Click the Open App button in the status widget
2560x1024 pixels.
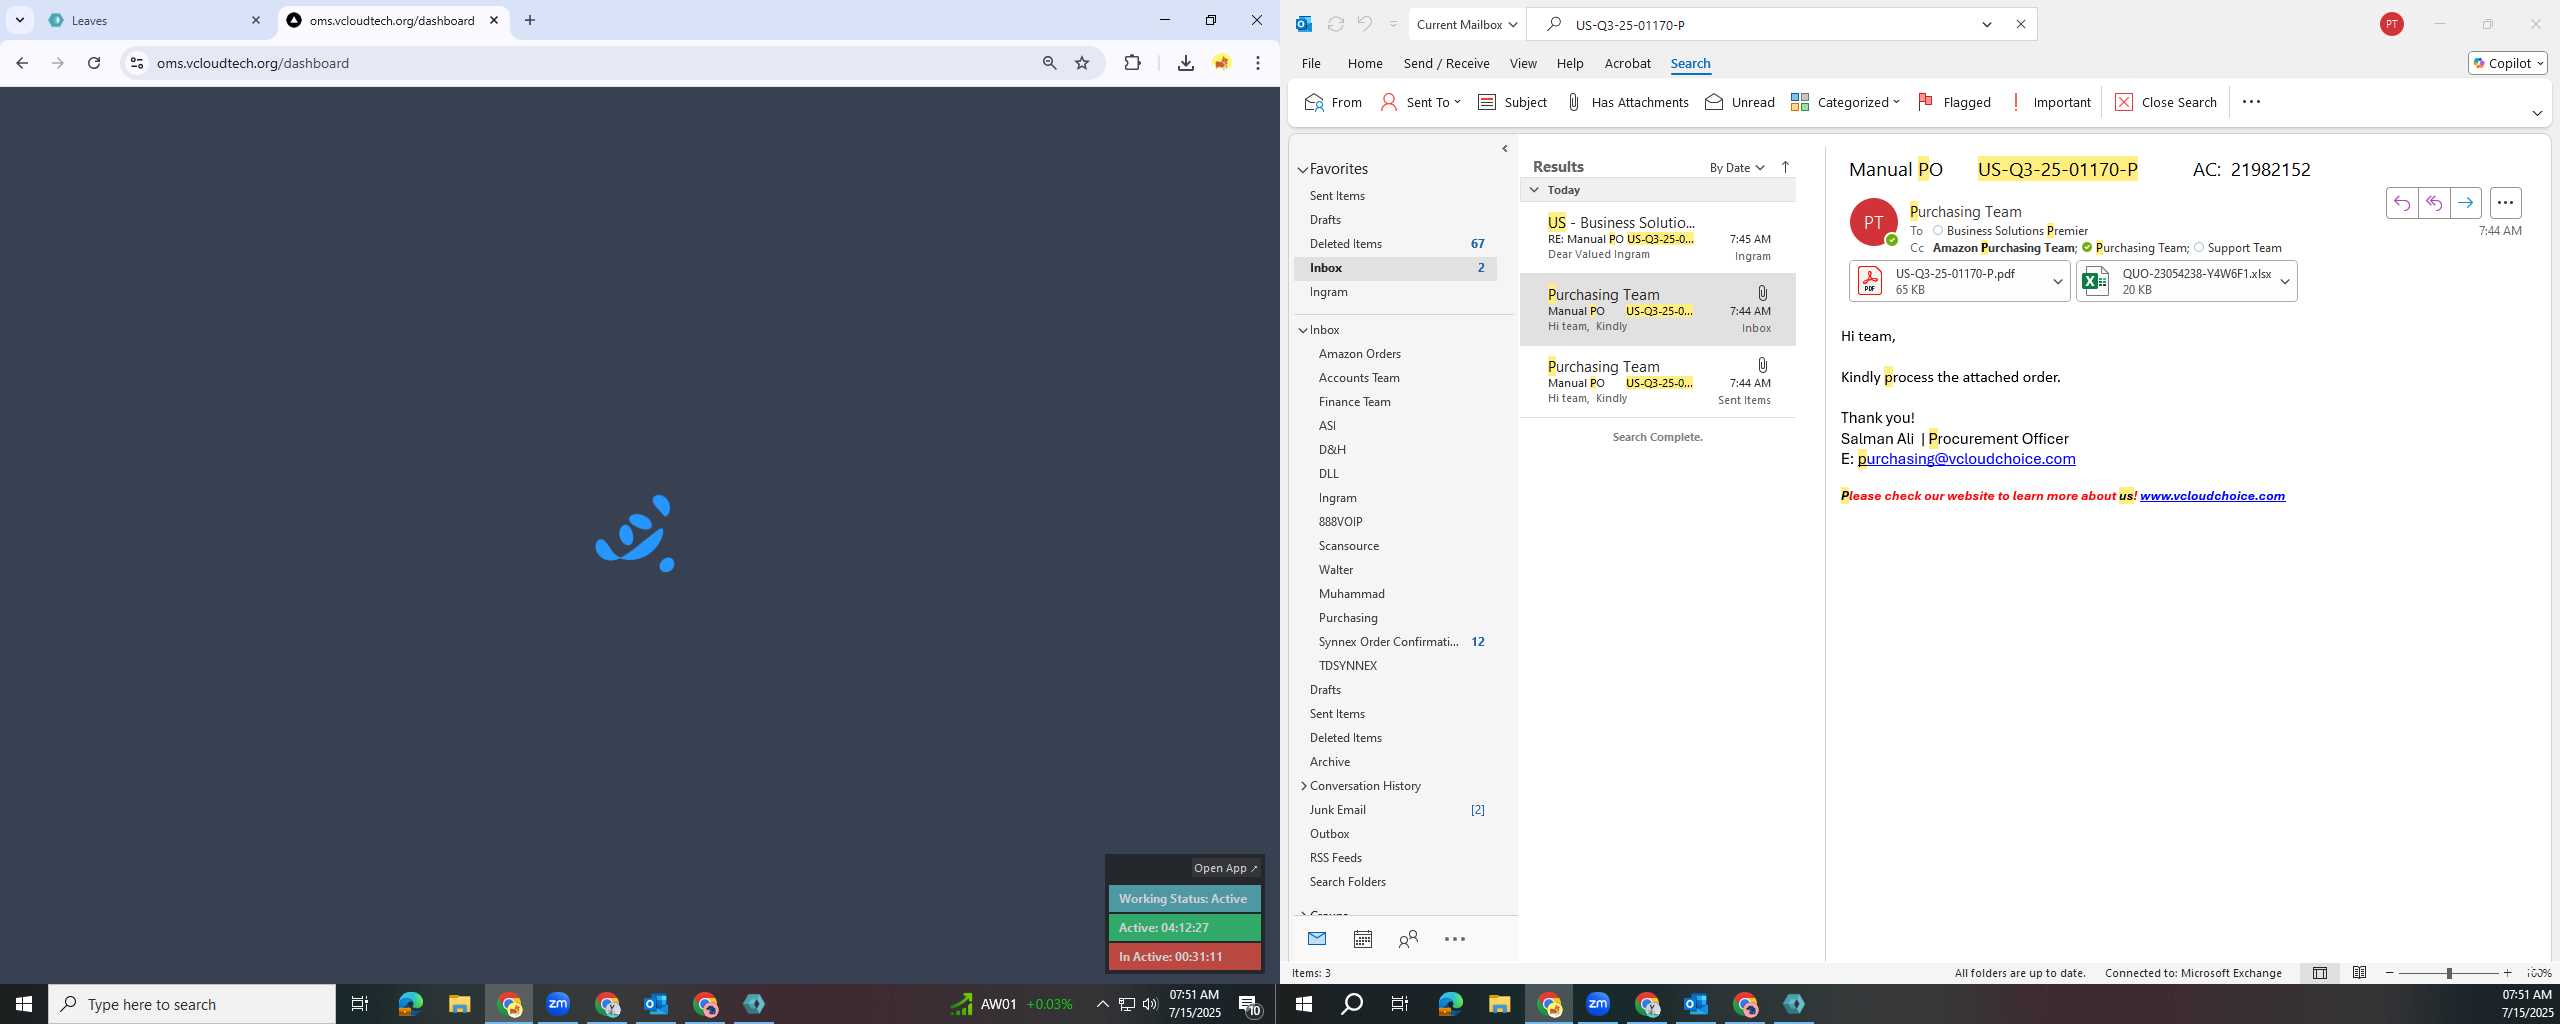(1225, 868)
